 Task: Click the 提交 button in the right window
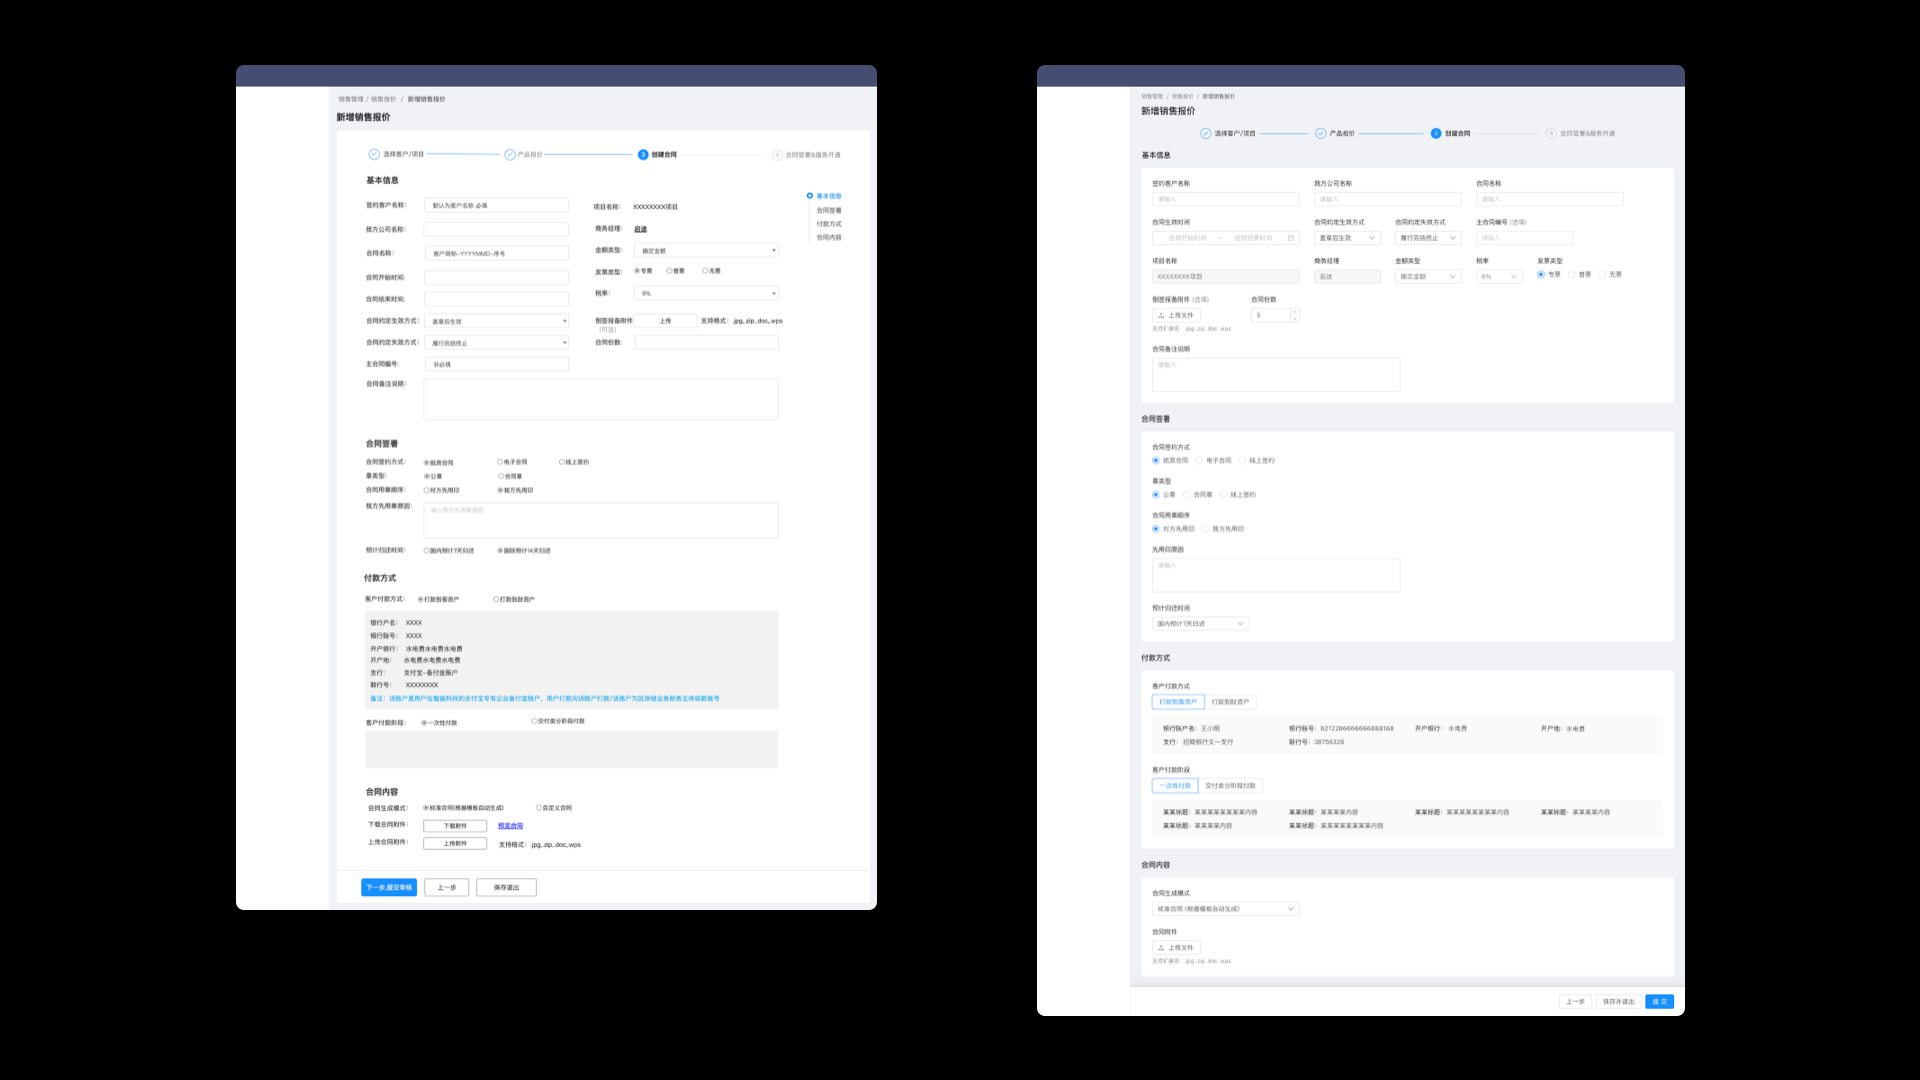click(1659, 1001)
